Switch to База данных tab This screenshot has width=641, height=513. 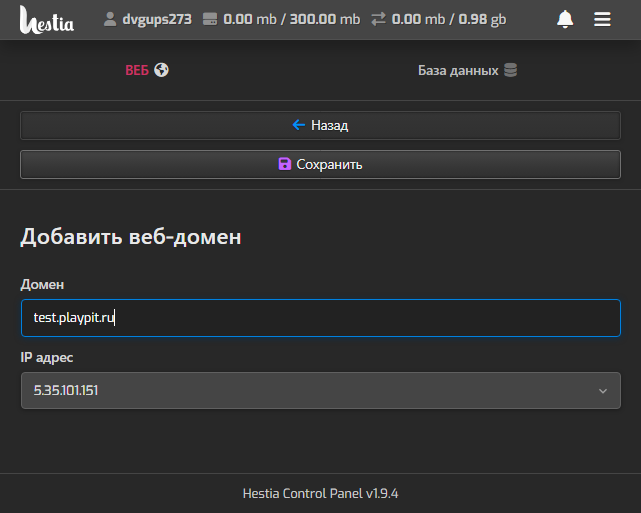pyautogui.click(x=467, y=70)
